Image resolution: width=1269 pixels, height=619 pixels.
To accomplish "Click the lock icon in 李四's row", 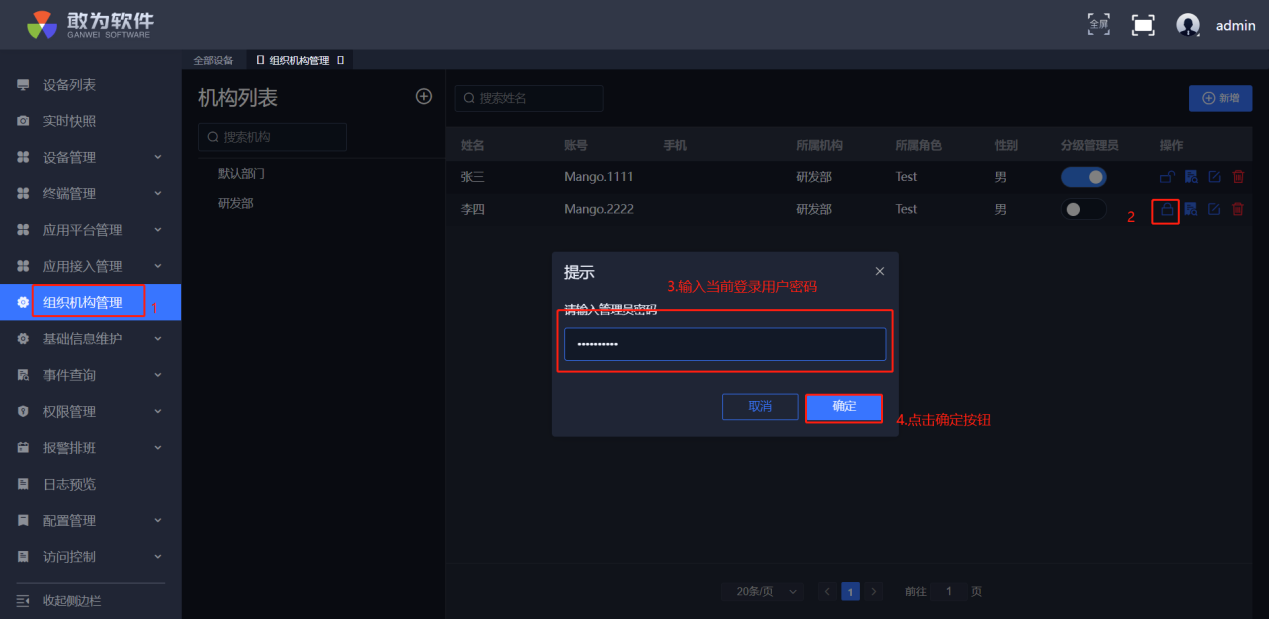I will coord(1166,210).
